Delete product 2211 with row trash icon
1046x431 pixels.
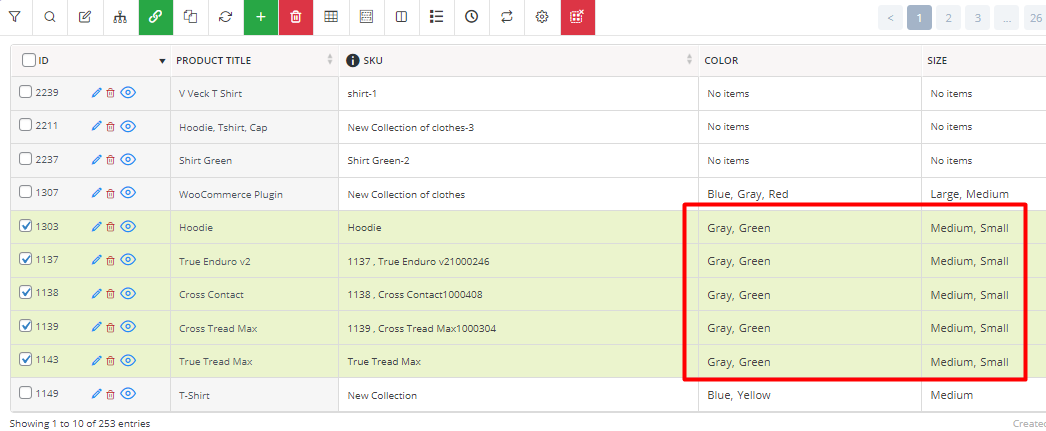[x=111, y=127]
